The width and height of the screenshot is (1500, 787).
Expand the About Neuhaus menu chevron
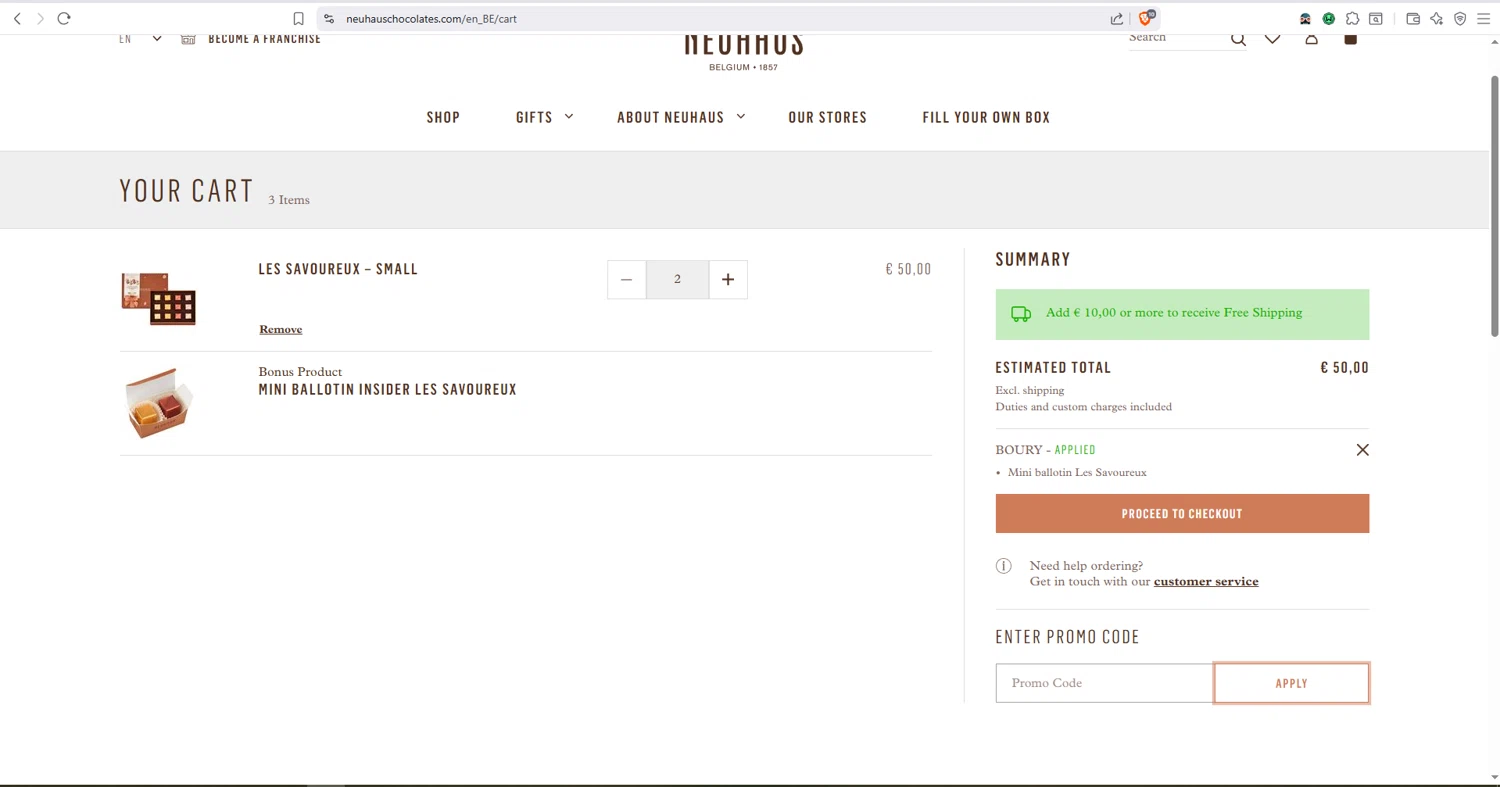[x=741, y=117]
